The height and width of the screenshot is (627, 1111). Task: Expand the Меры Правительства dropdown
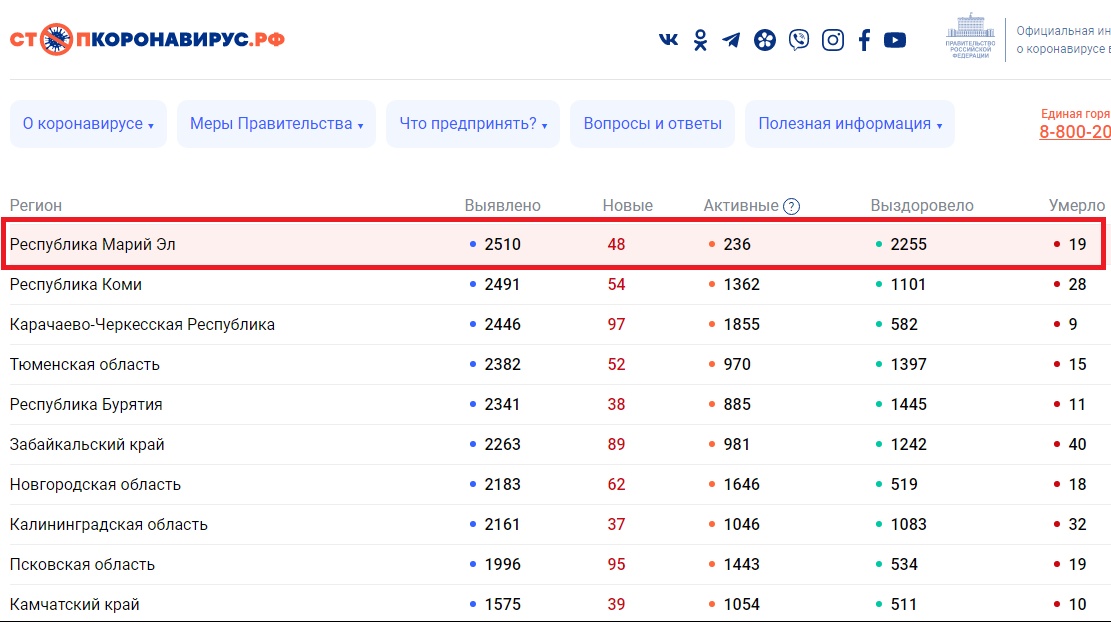[276, 124]
